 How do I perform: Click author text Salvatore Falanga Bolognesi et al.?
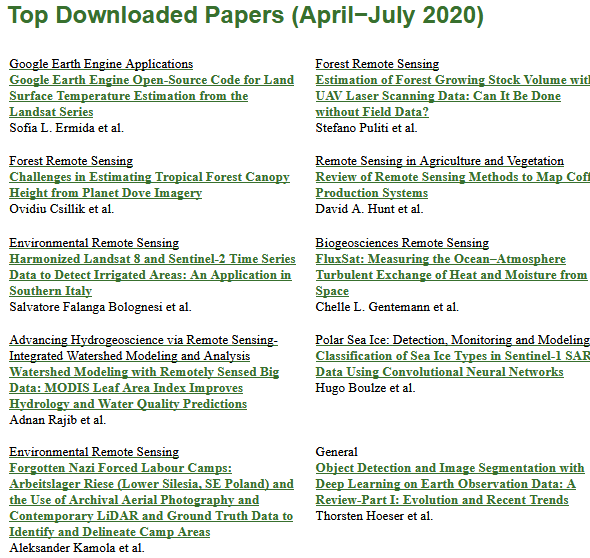click(100, 307)
